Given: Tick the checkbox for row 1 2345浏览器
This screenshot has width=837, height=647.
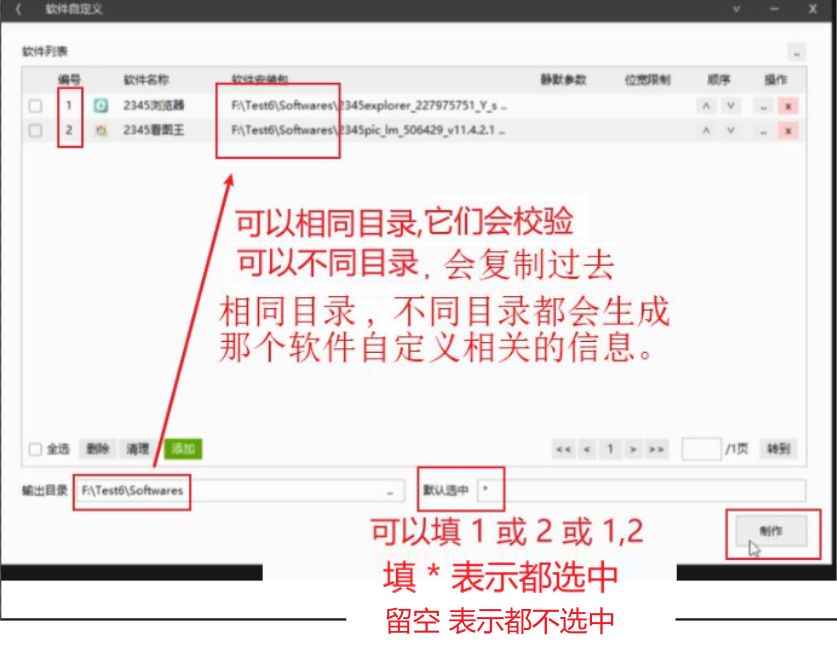Looking at the screenshot, I should (36, 106).
